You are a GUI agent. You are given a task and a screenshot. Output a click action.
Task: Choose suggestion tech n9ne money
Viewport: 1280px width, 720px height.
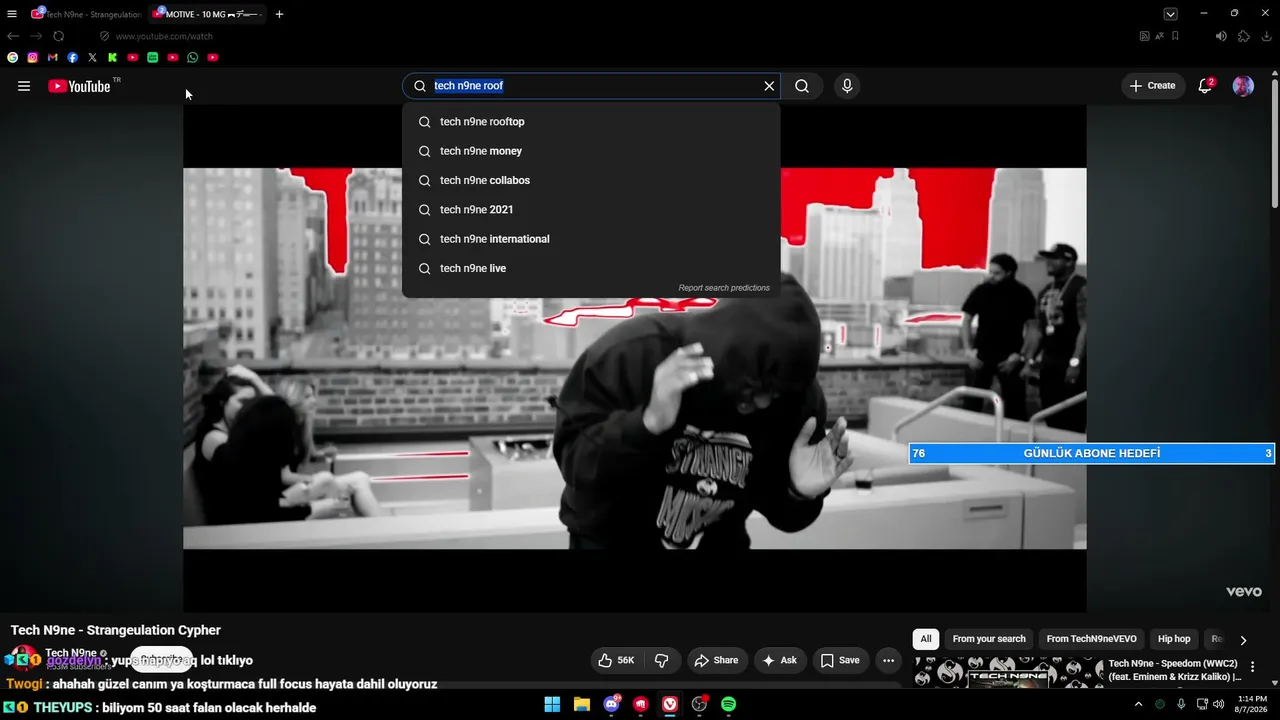point(591,151)
